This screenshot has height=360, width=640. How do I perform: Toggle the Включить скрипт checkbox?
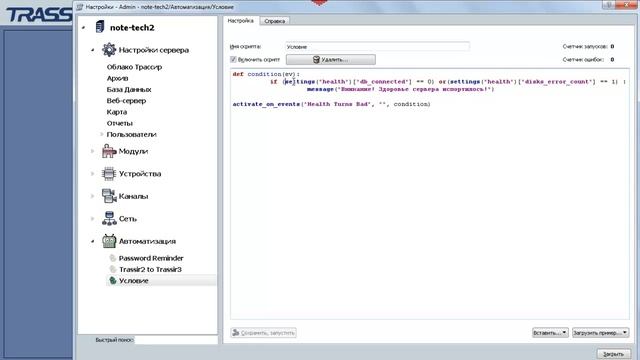tap(233, 60)
